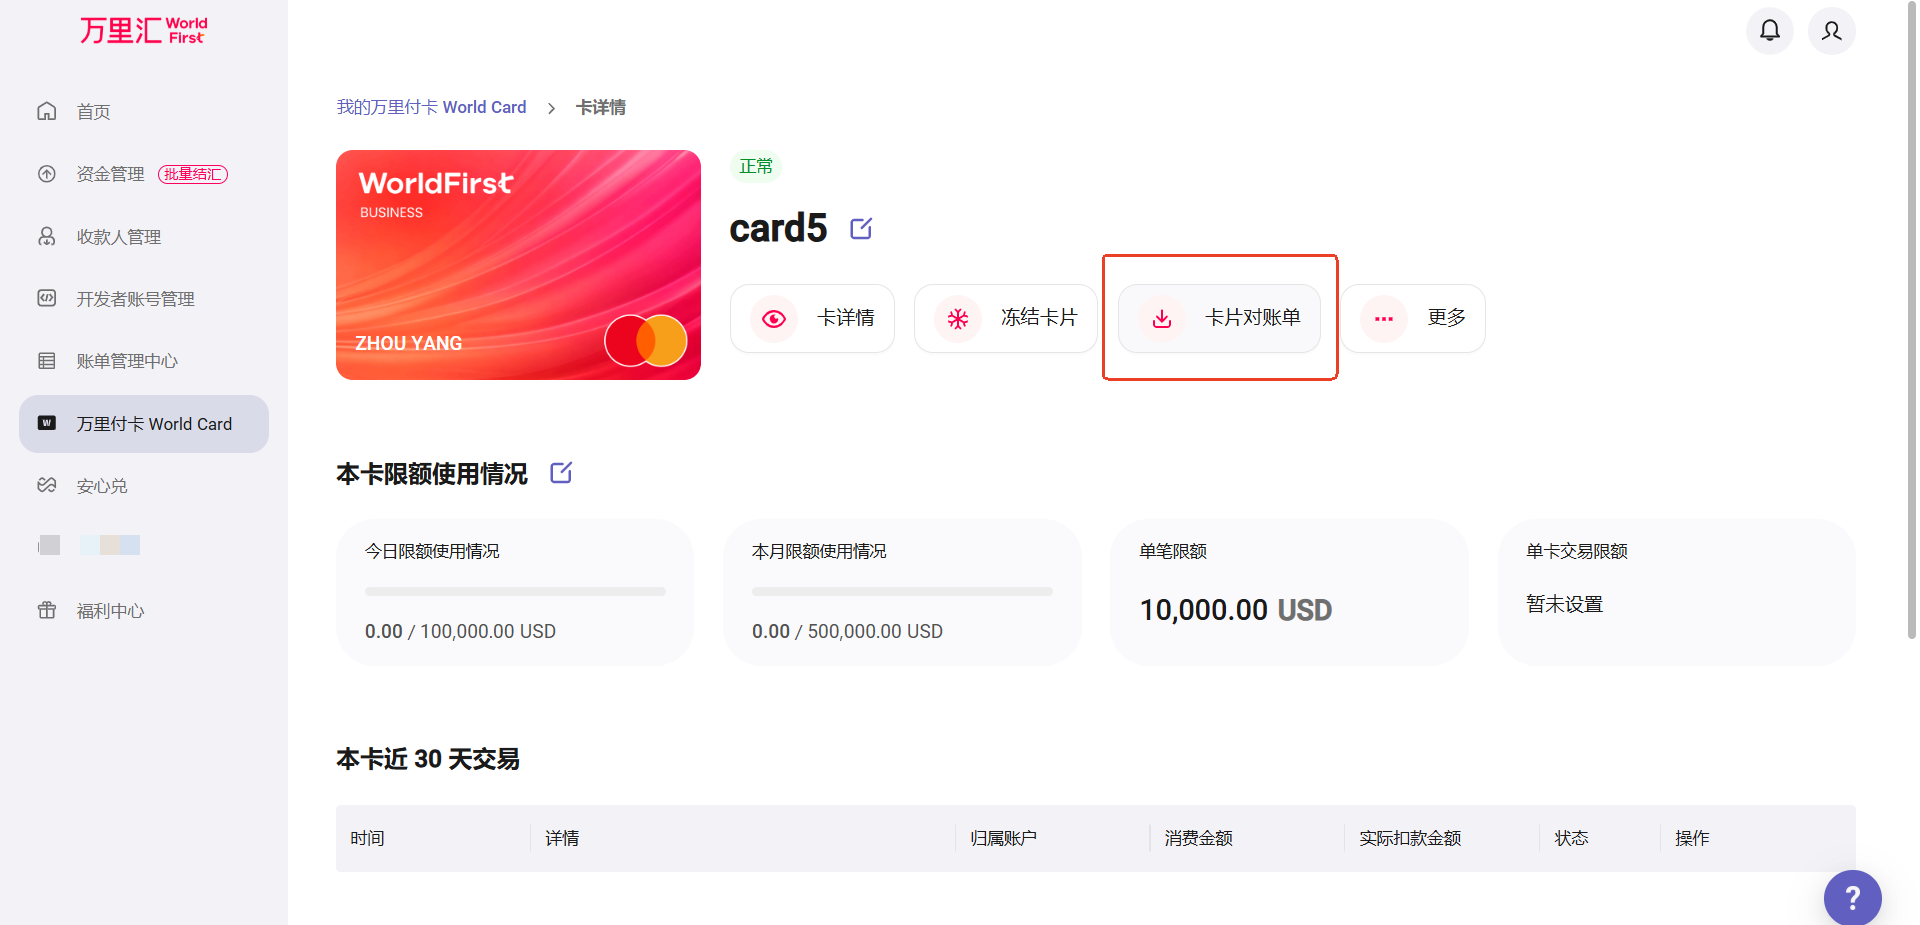Click the WorldFirst card image
This screenshot has width=1920, height=925.
click(518, 265)
